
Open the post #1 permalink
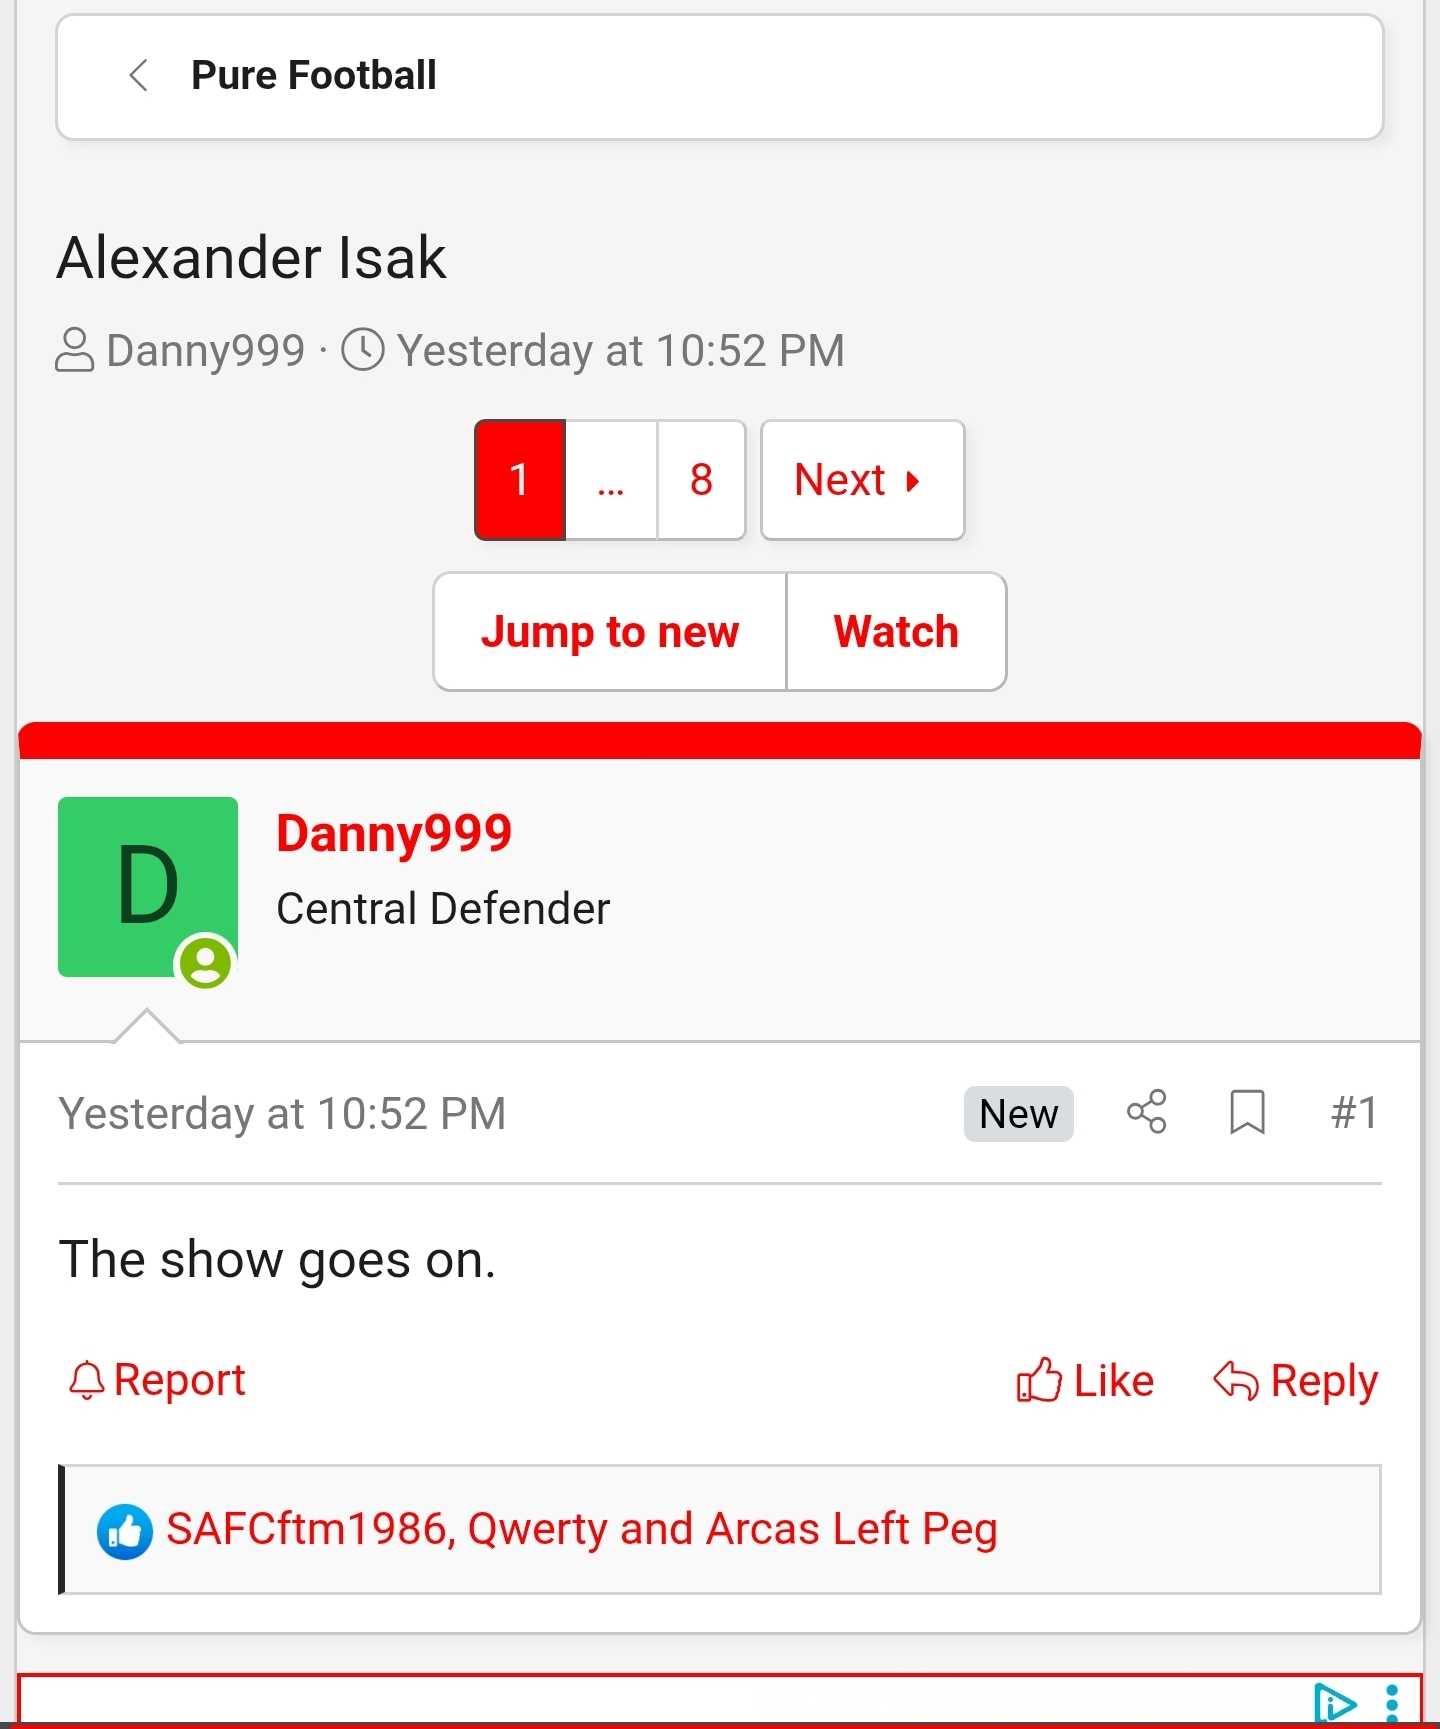(x=1354, y=1112)
